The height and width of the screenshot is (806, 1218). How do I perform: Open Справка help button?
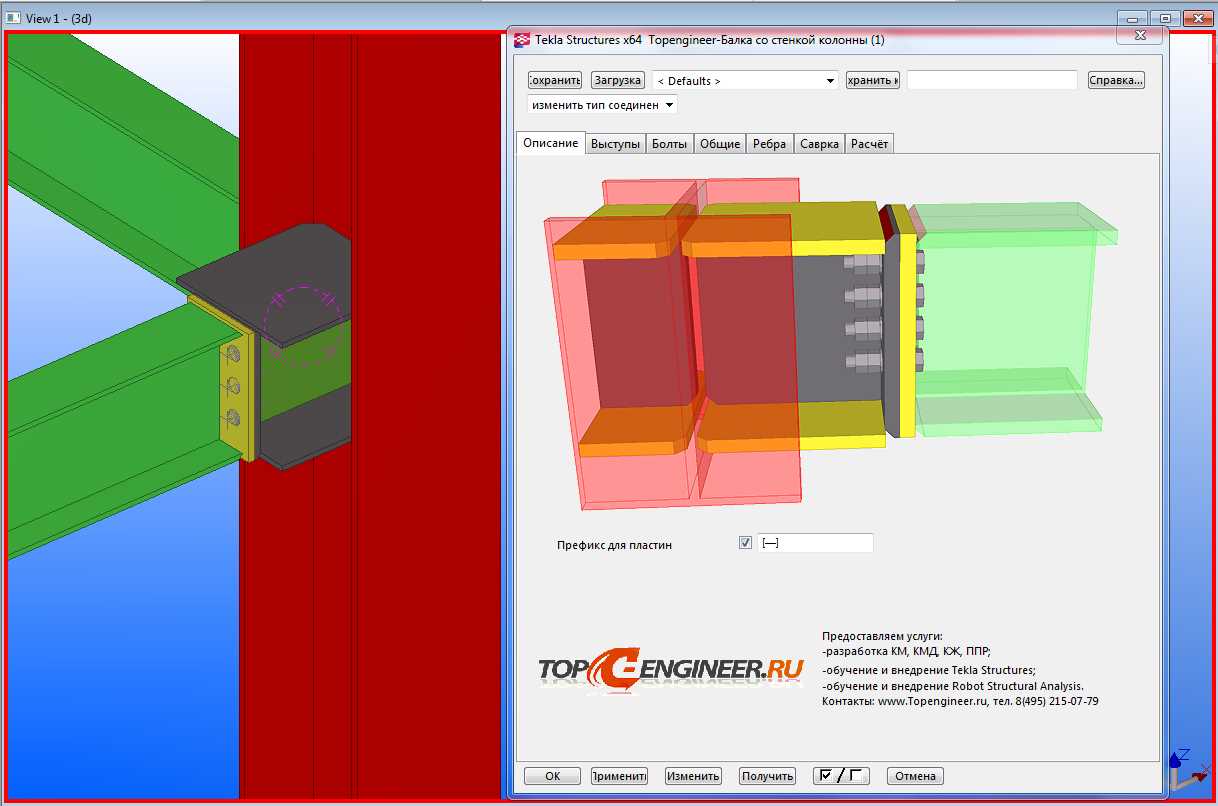click(x=1116, y=80)
